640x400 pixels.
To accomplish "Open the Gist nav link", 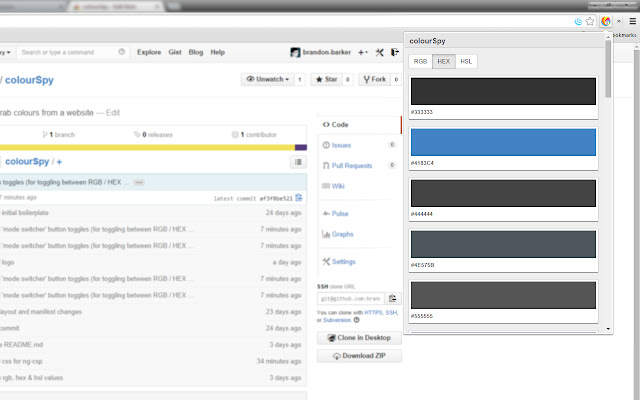I will [175, 52].
